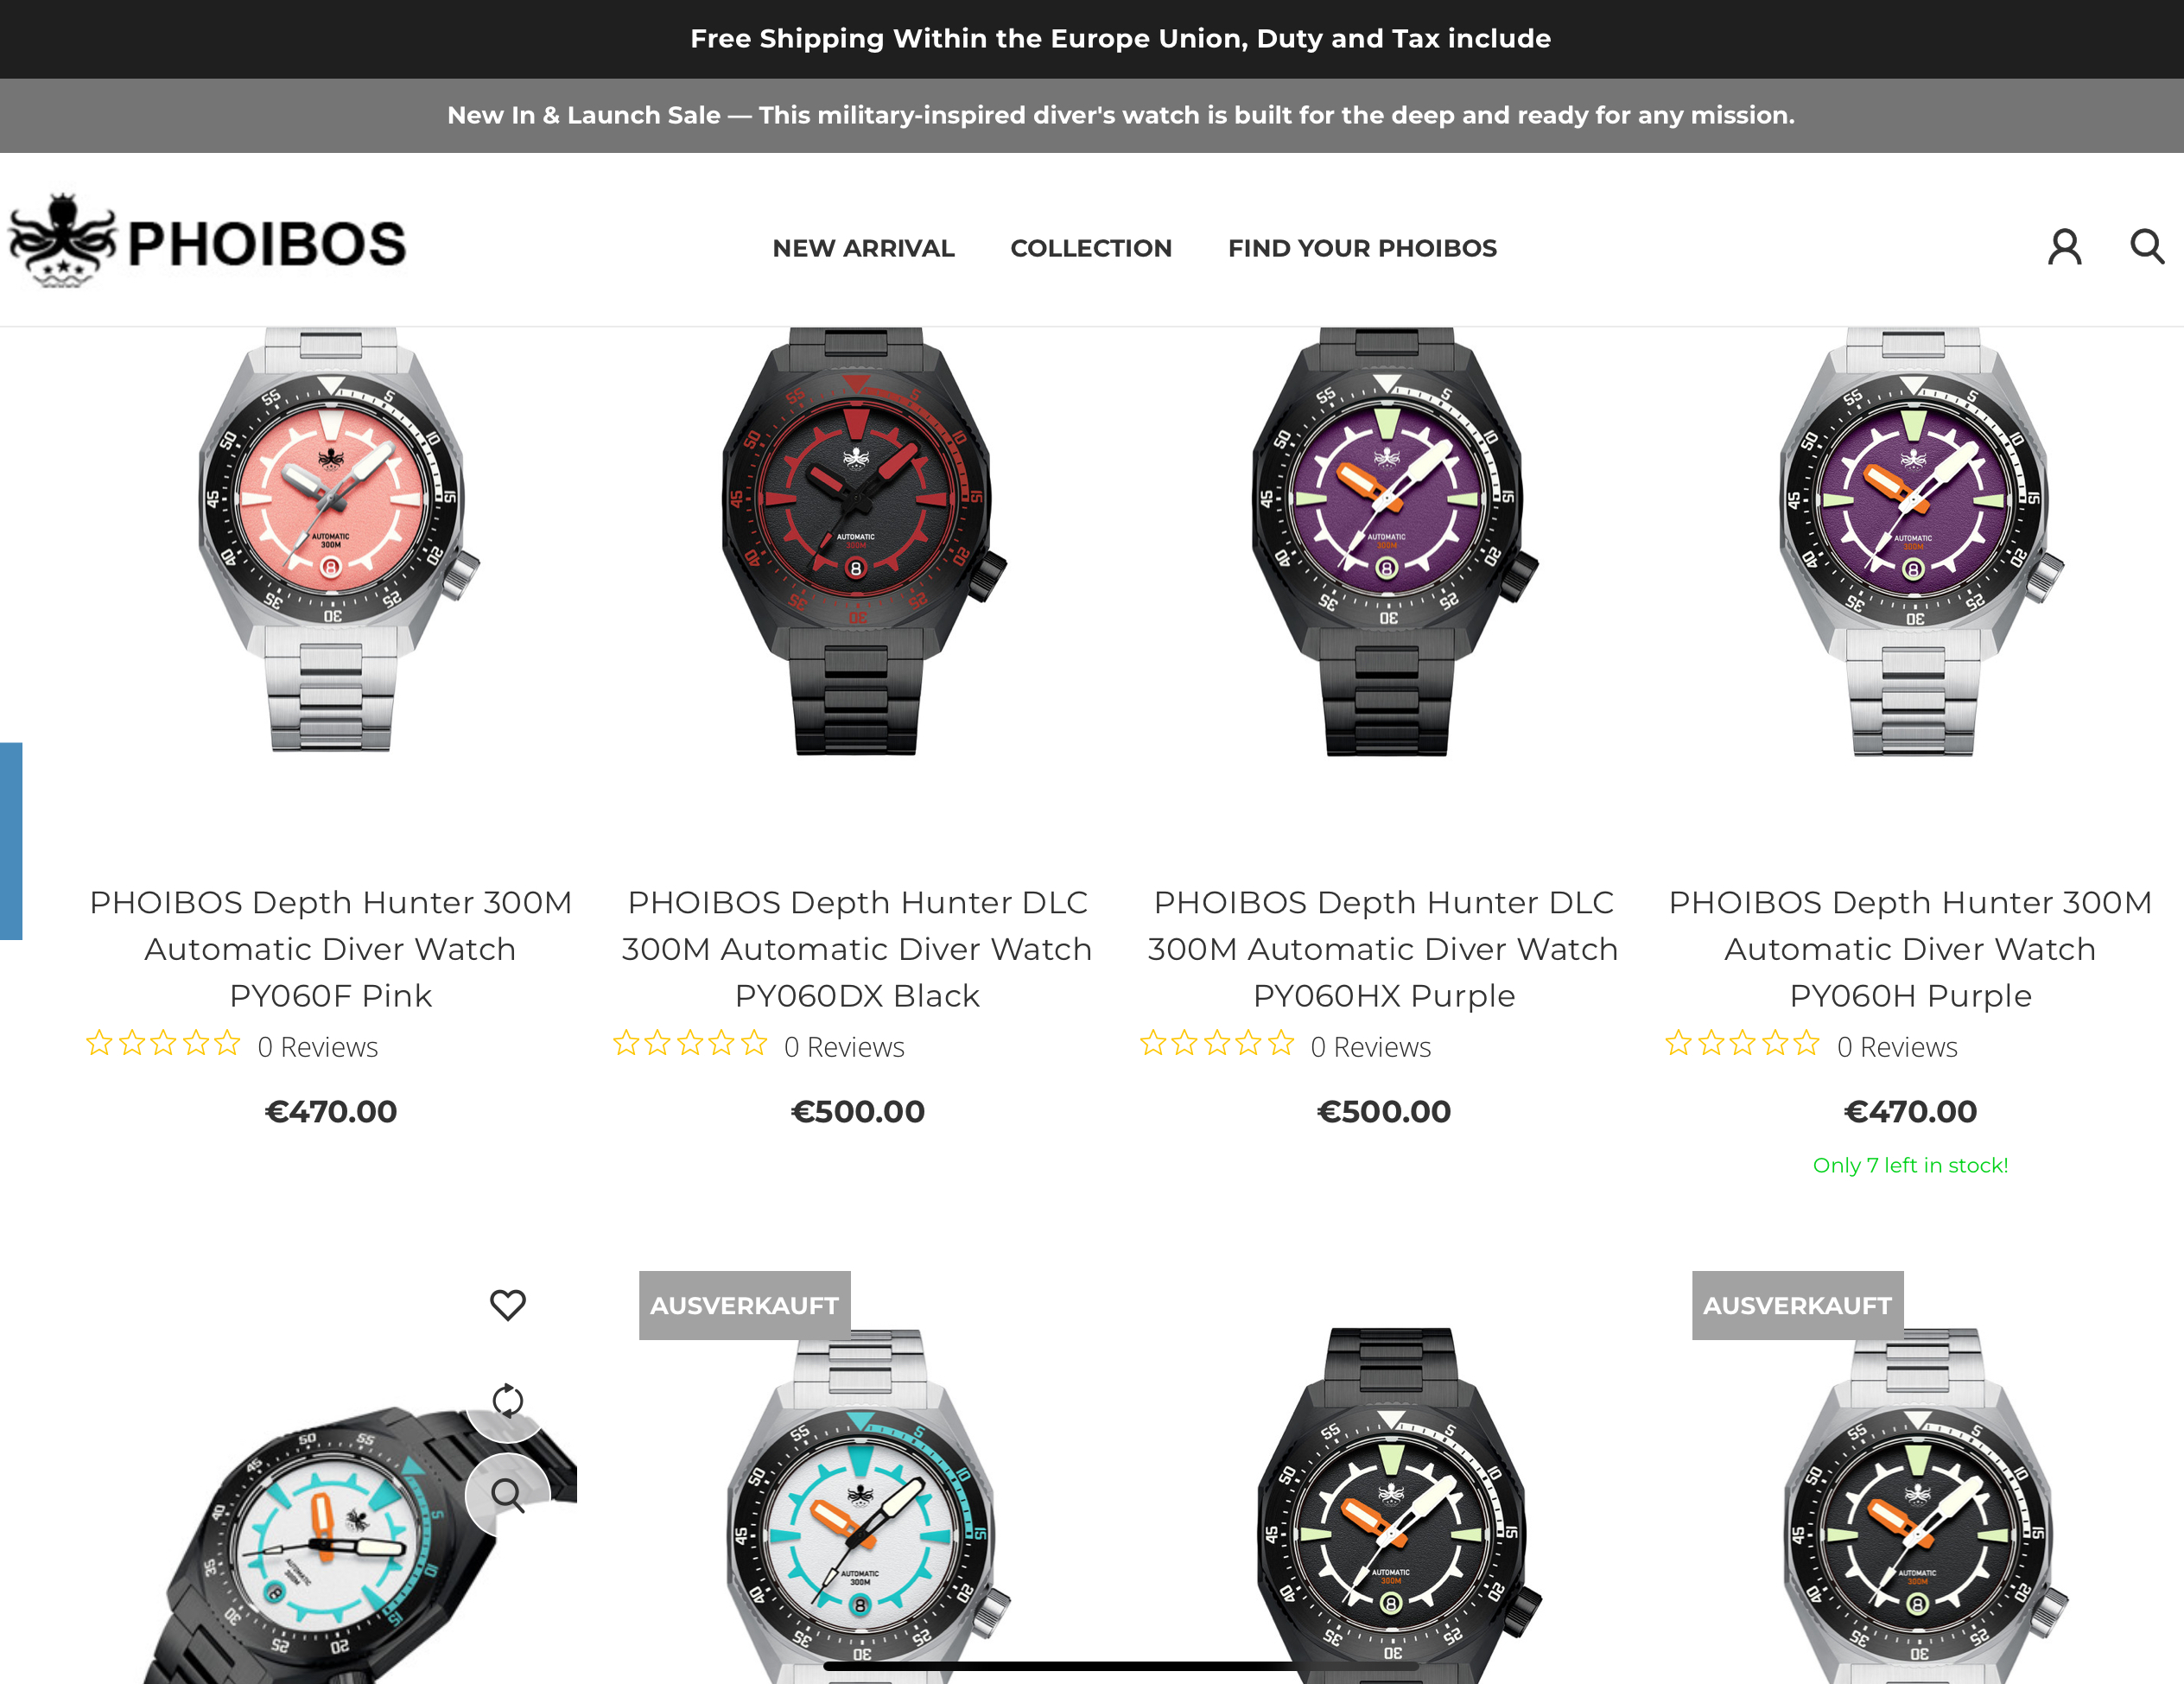The height and width of the screenshot is (1684, 2184).
Task: Open quick view magnifier on watch
Action: (508, 1495)
